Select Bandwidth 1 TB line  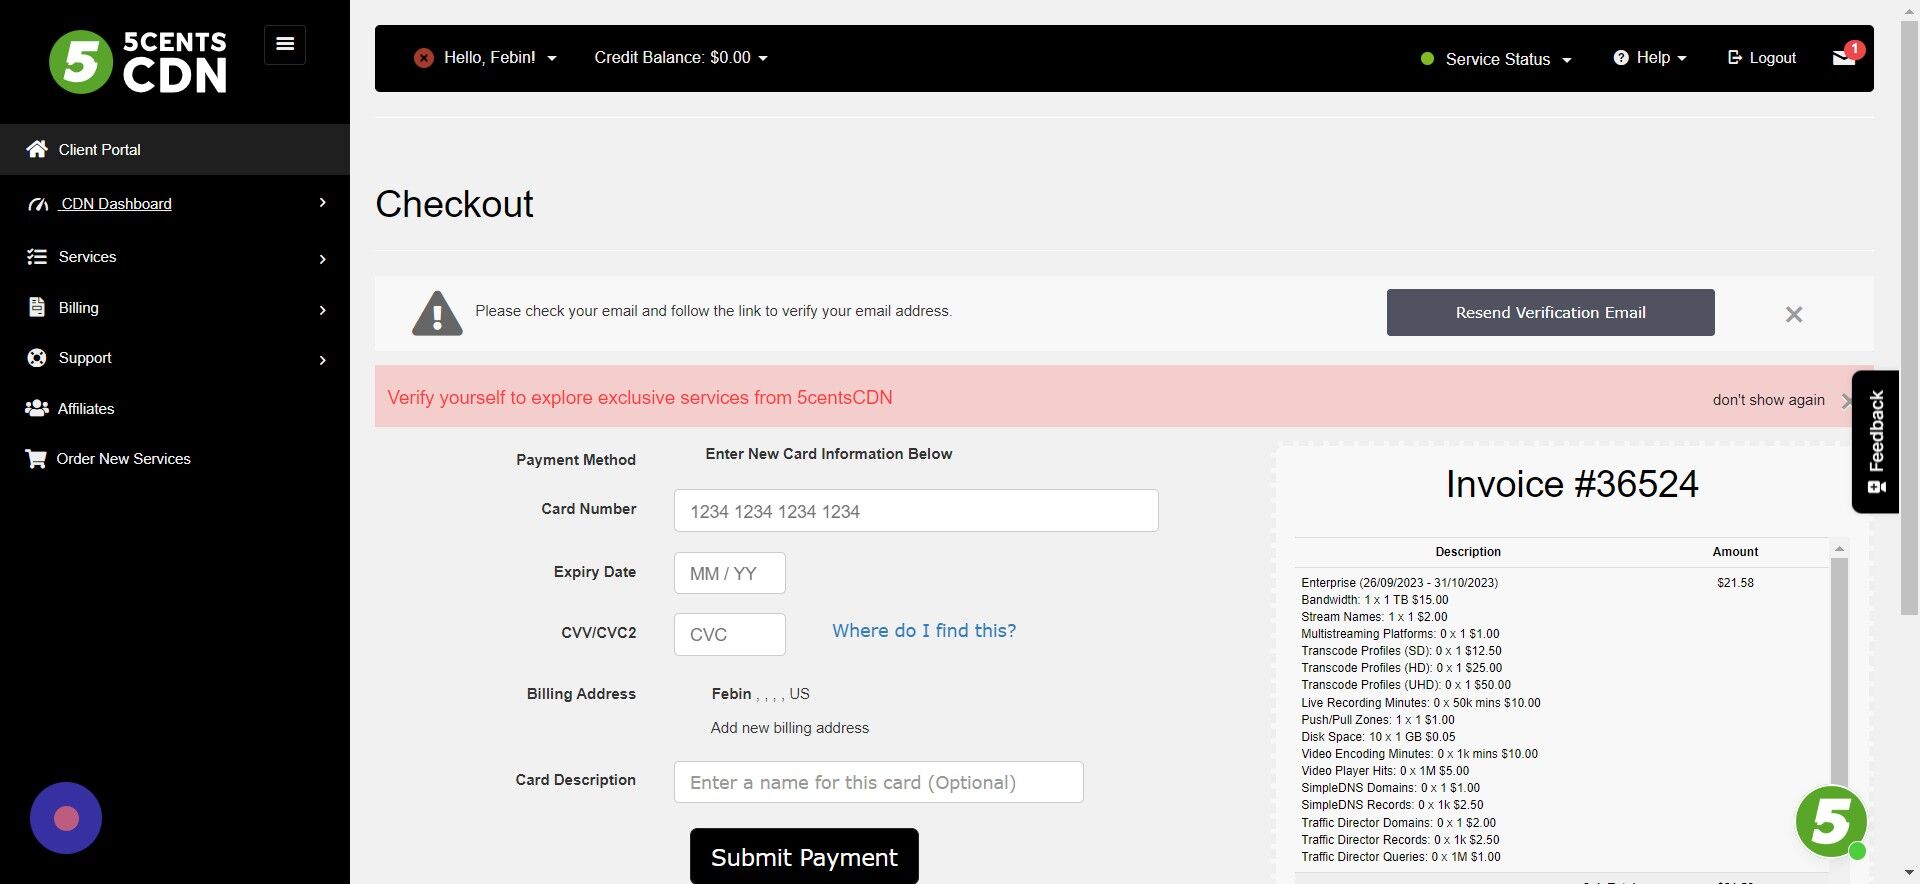click(1375, 600)
